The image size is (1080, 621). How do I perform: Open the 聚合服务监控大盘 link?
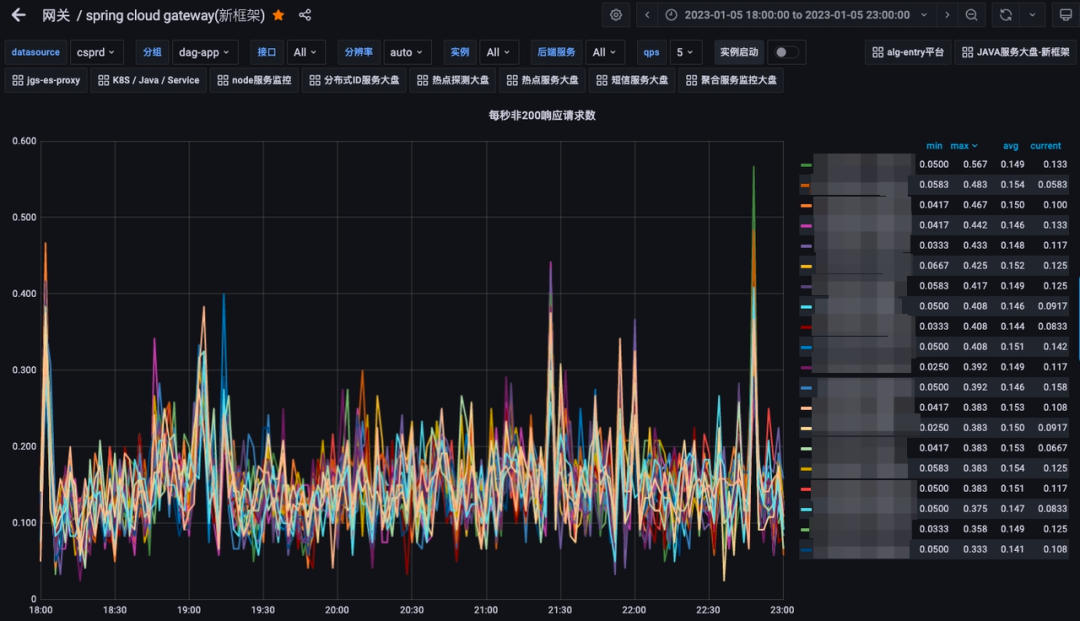tap(731, 81)
